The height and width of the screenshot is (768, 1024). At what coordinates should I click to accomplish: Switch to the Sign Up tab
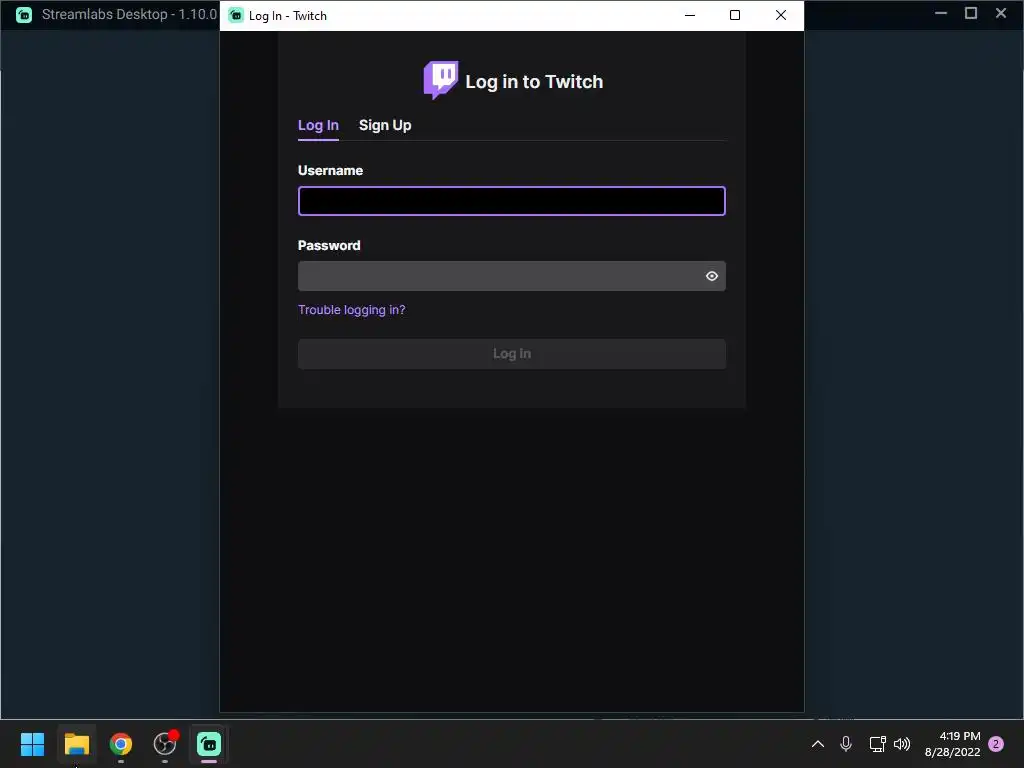(x=385, y=125)
